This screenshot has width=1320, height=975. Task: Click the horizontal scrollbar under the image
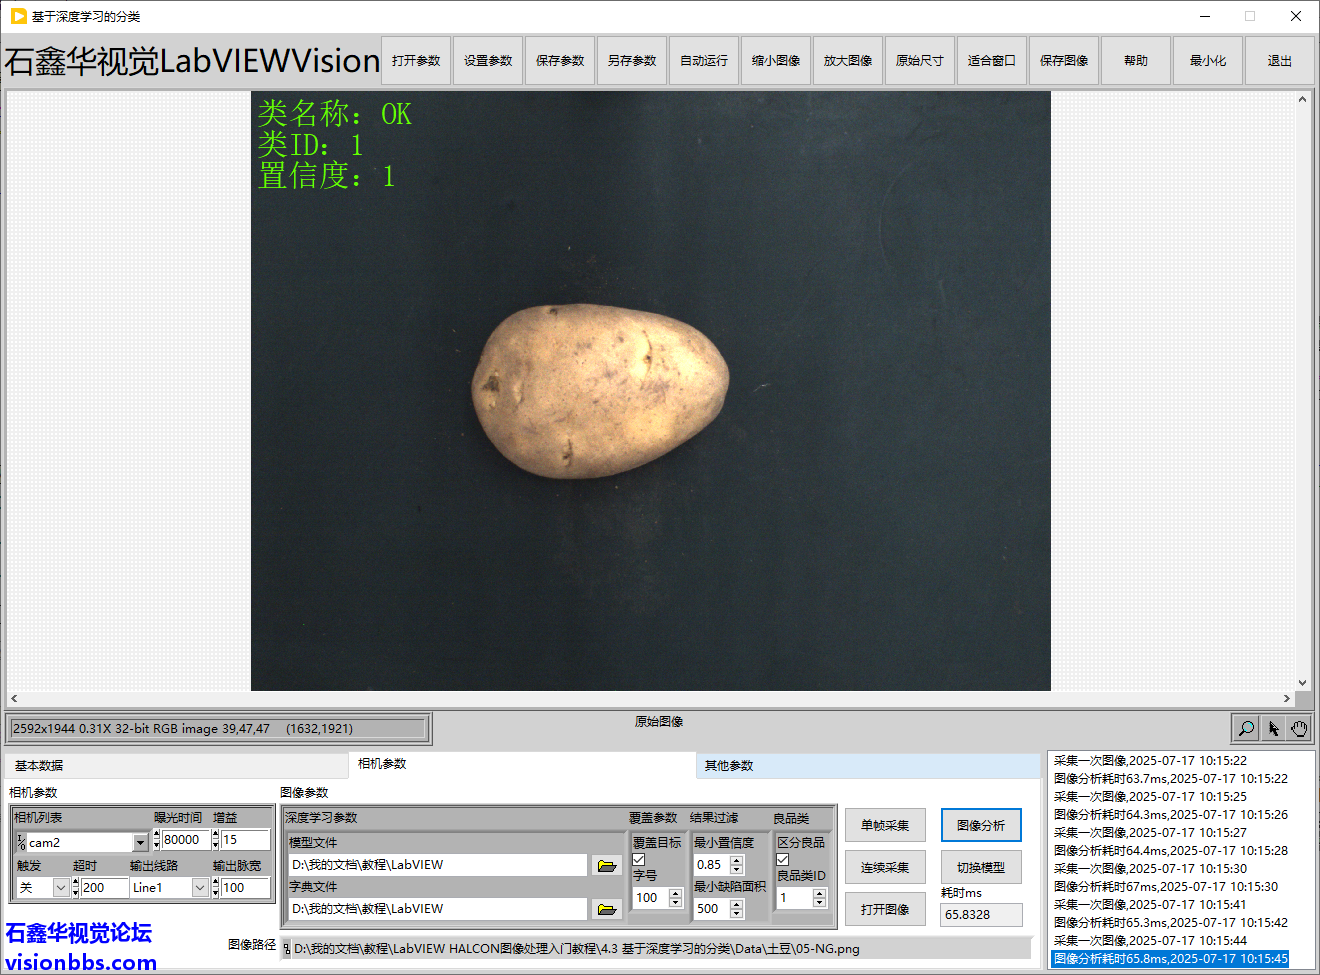click(x=650, y=698)
